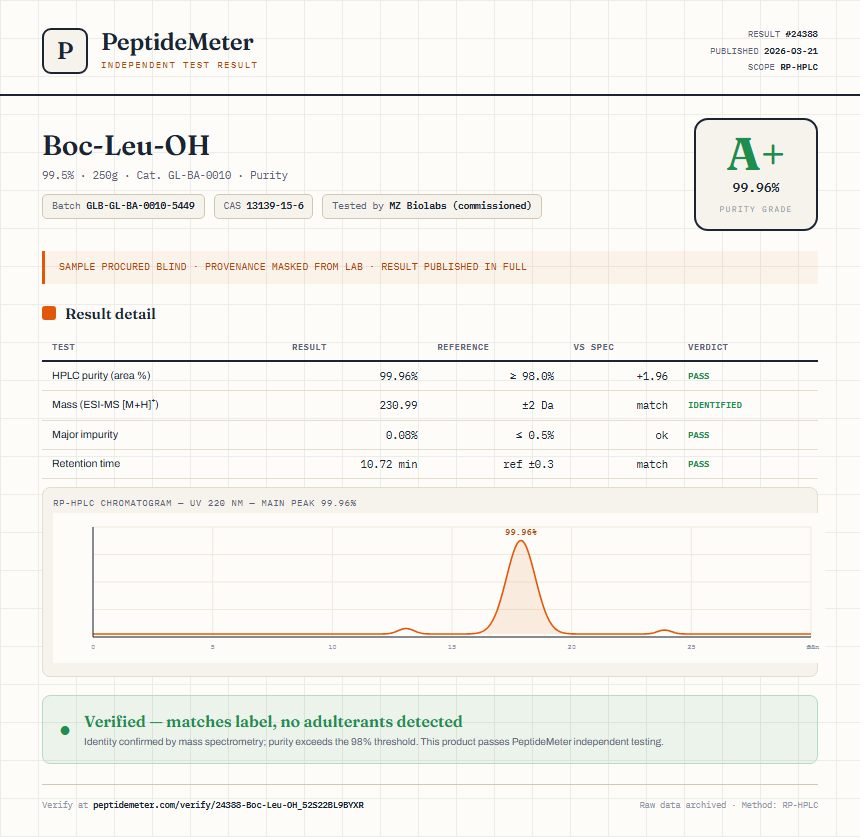Click PASS verdict in Retention time row

699,464
